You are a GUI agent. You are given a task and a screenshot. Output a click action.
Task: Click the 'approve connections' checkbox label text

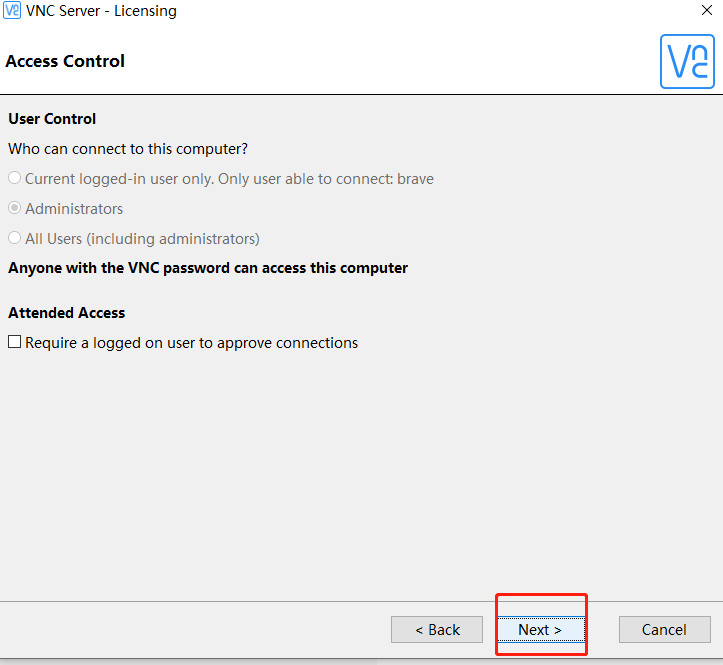coord(288,343)
